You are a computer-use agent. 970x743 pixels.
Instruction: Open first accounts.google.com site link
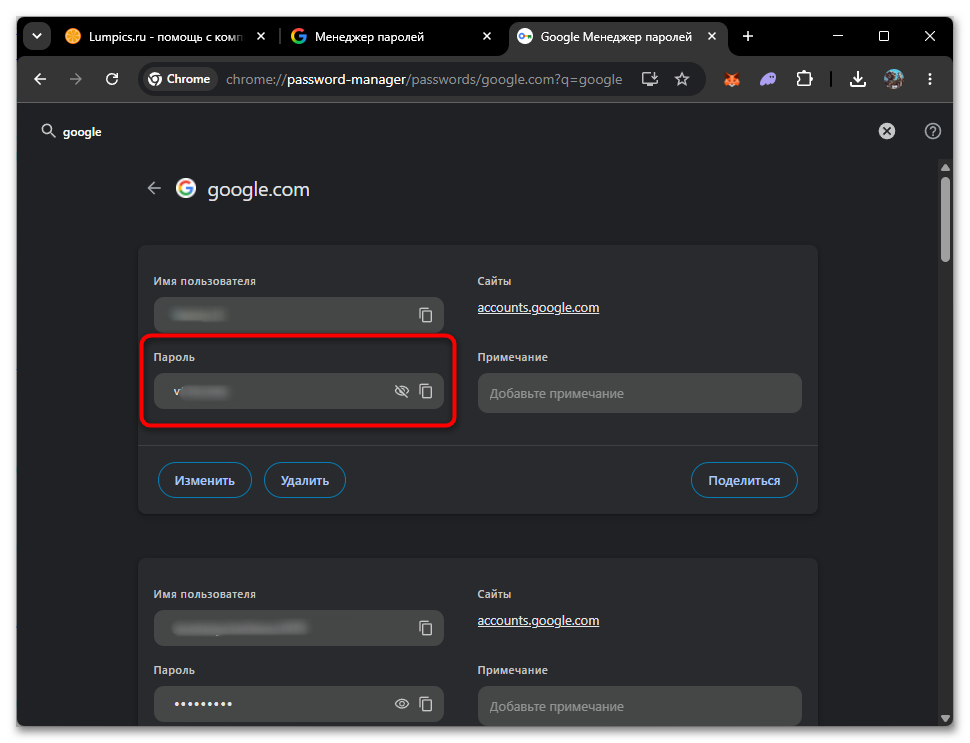coord(538,307)
